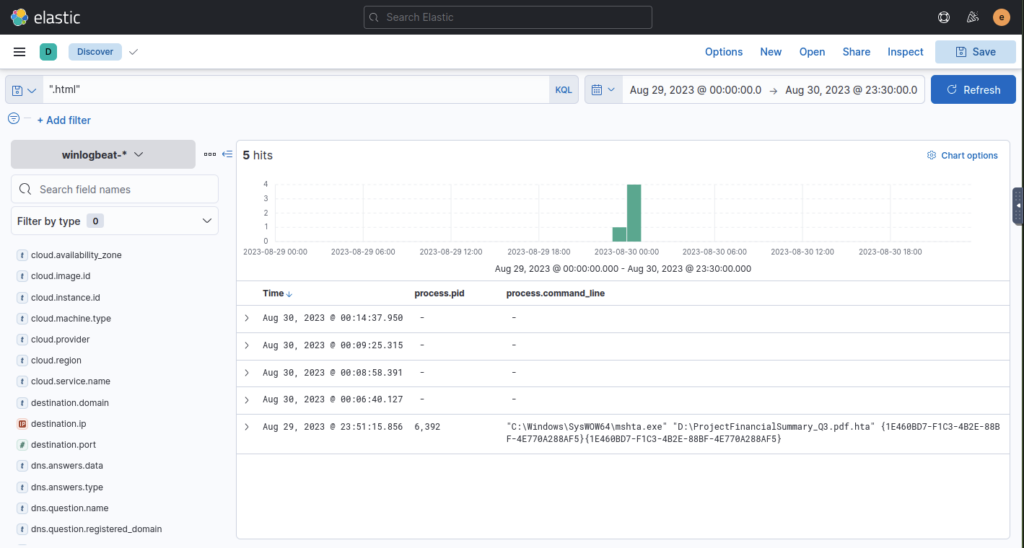This screenshot has width=1024, height=548.
Task: Click the destination.port number type icon
Action: 22,445
